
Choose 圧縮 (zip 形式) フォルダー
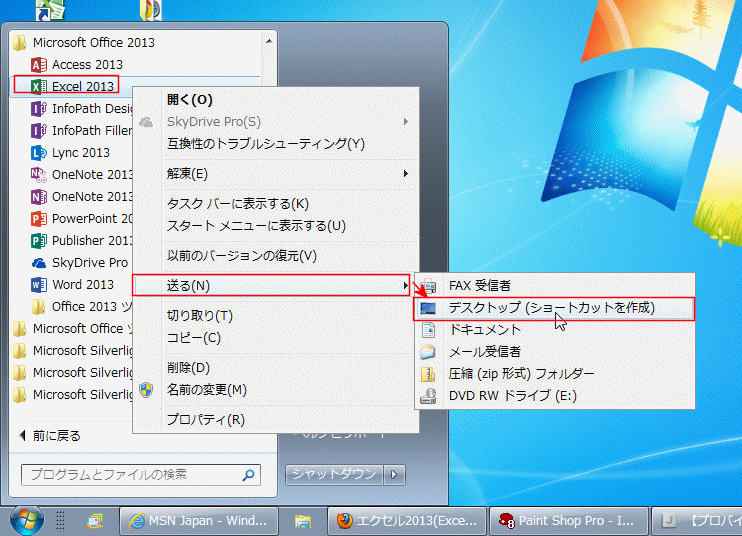(554, 374)
